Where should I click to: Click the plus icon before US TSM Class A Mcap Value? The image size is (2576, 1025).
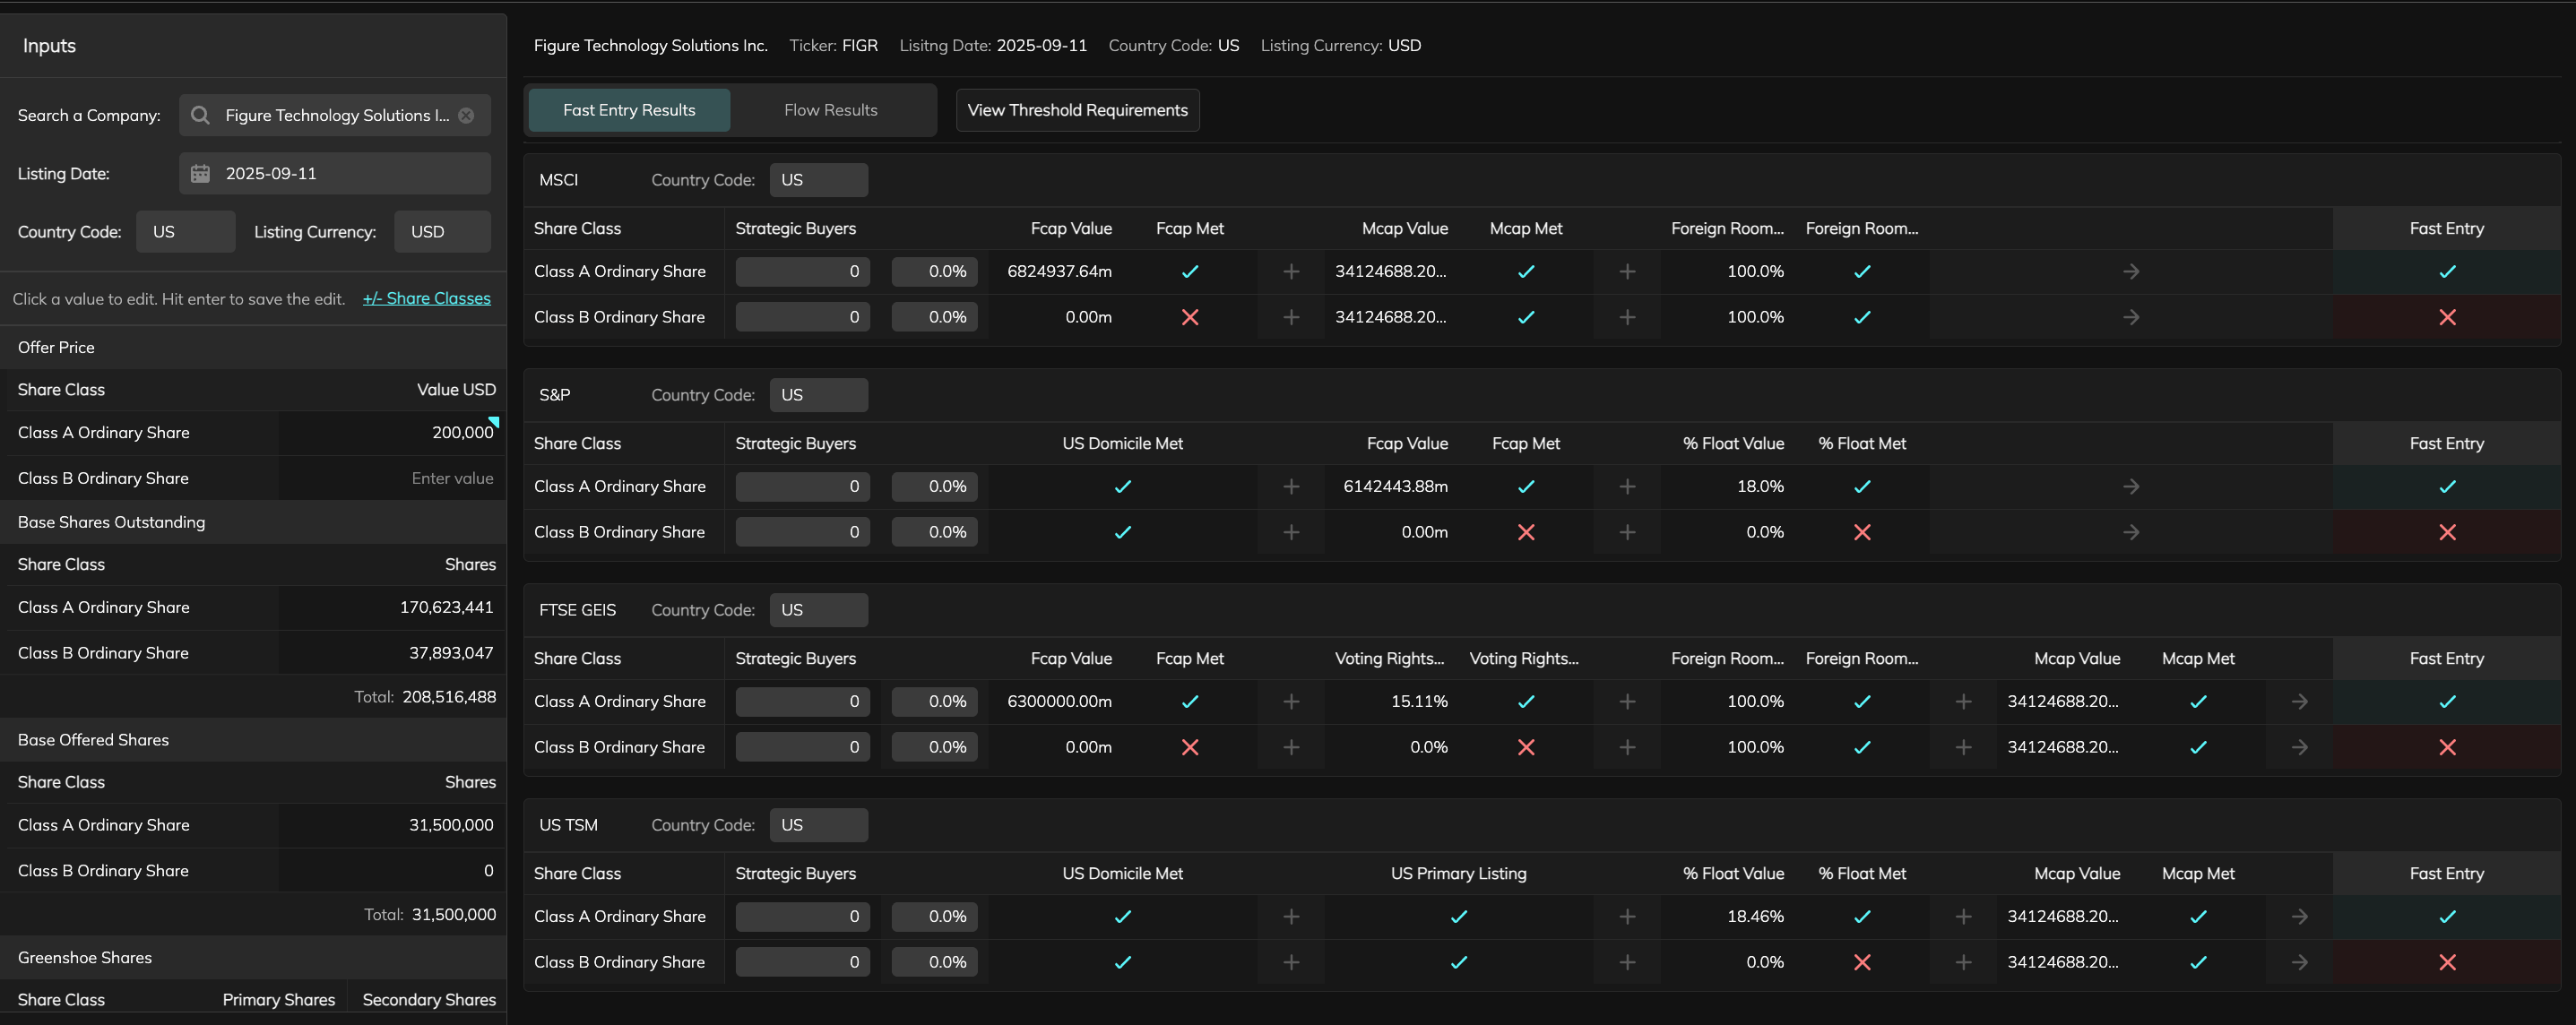(x=1963, y=916)
